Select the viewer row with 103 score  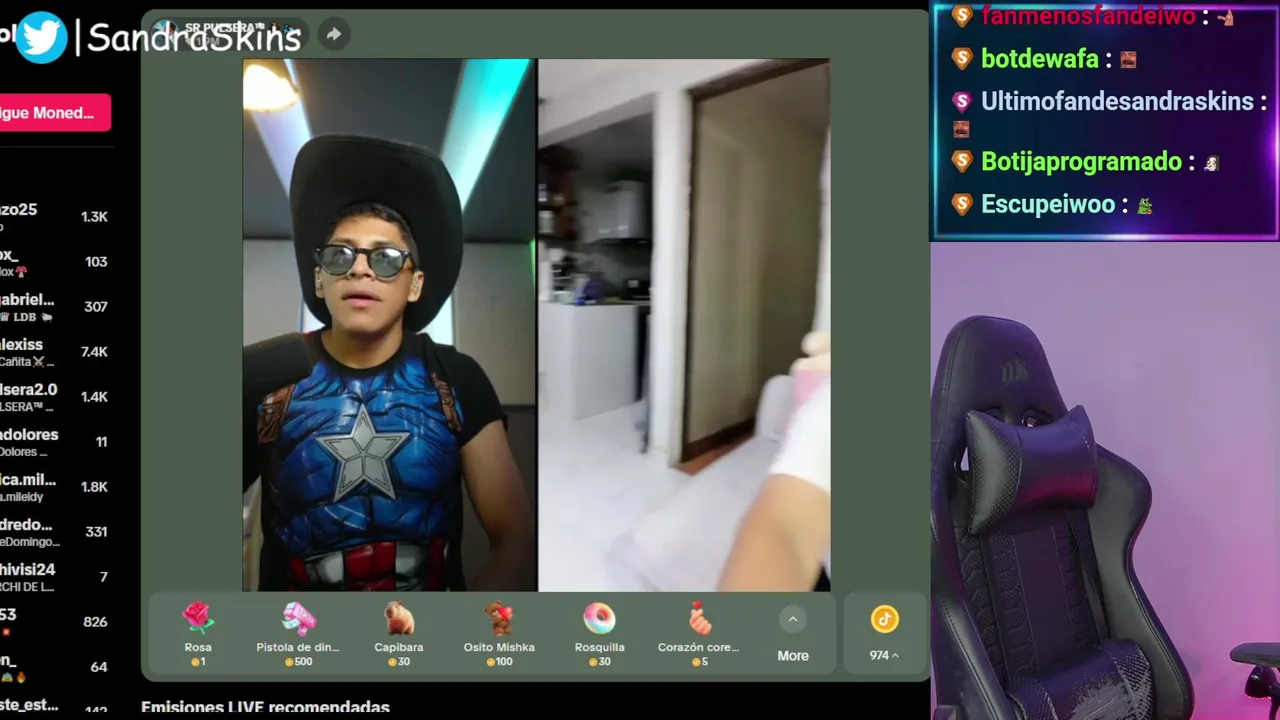55,262
